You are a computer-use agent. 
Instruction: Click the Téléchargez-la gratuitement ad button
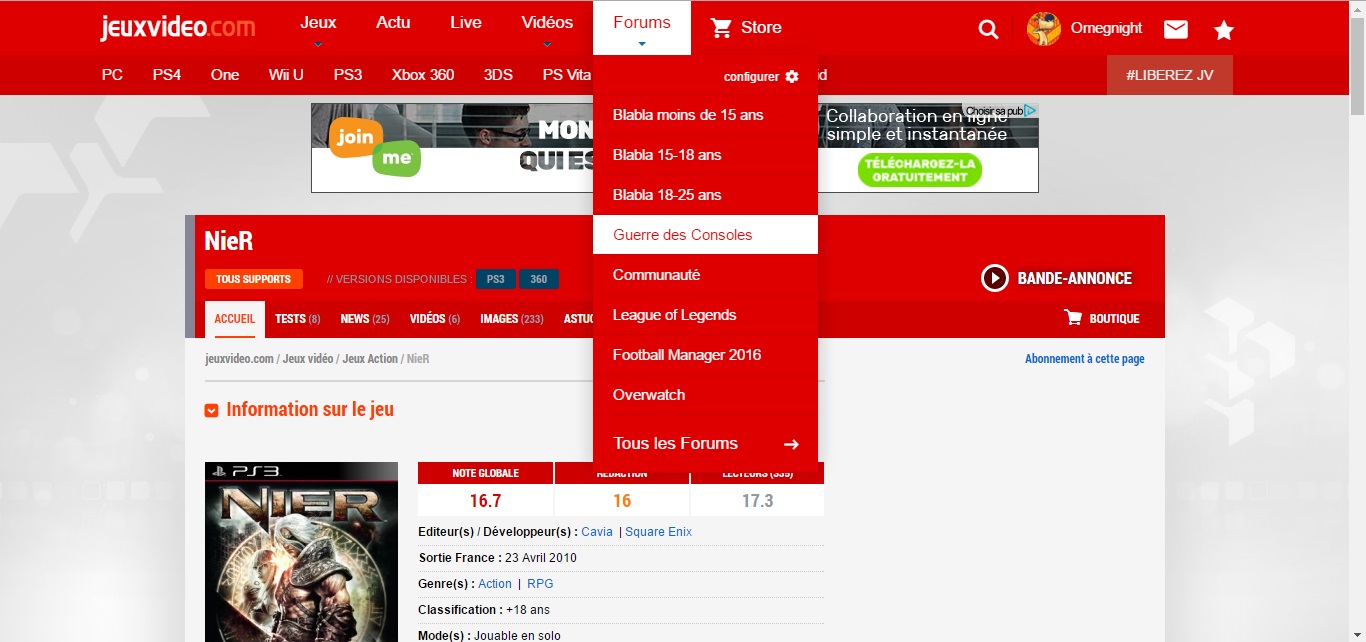[919, 170]
